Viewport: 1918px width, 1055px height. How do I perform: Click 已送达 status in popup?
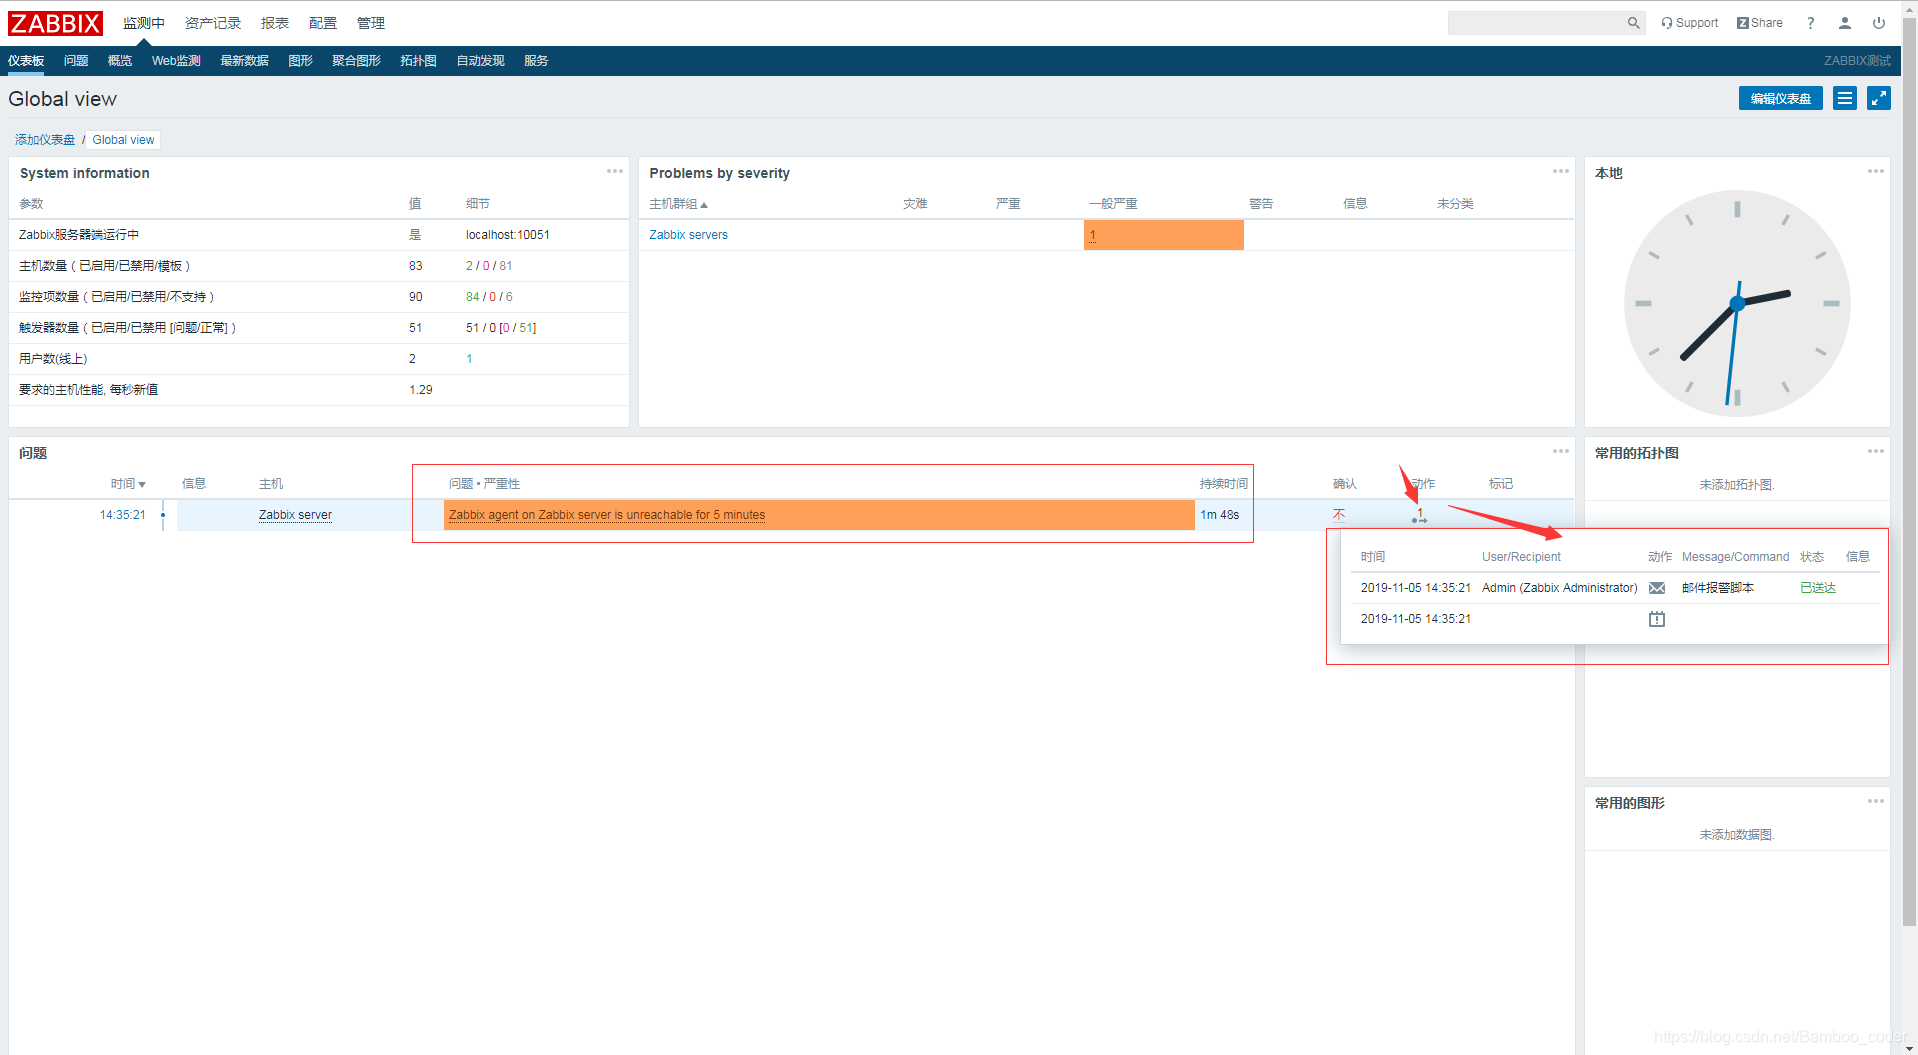point(1818,588)
